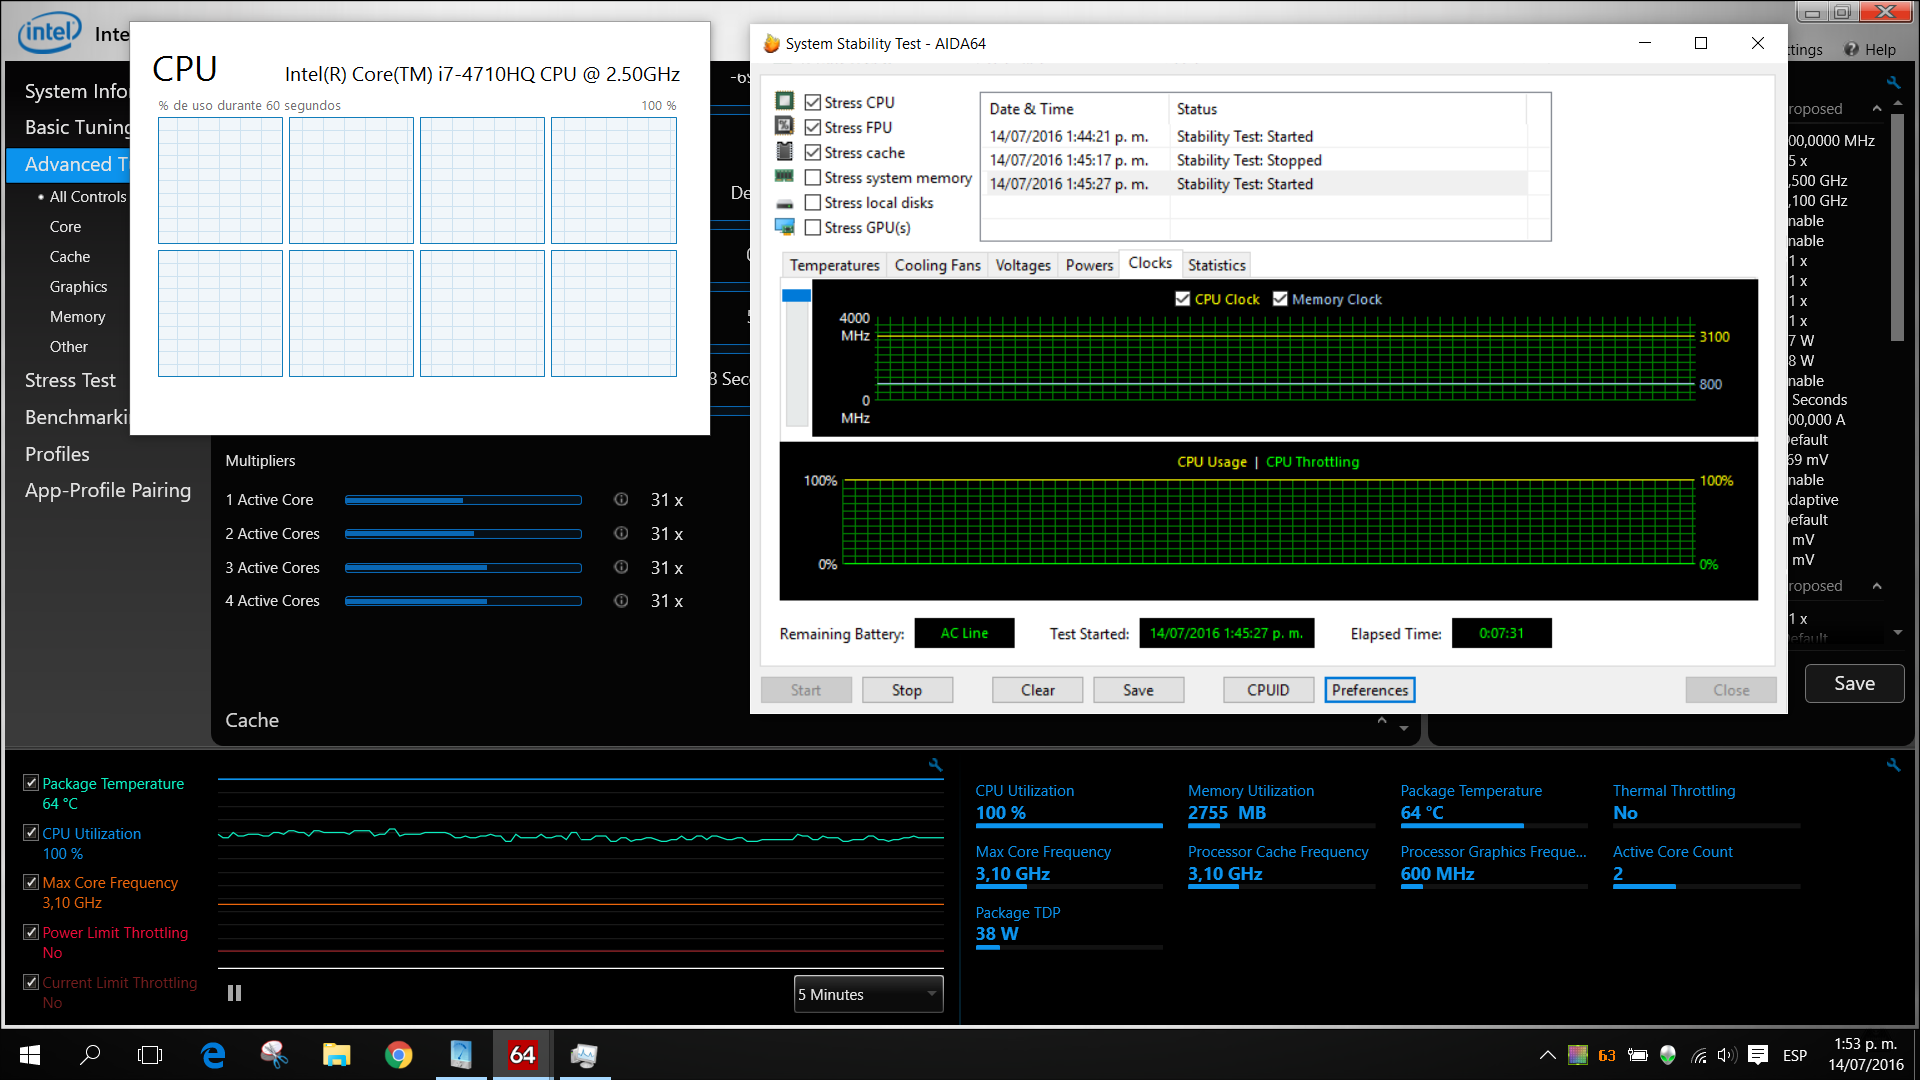The image size is (1920, 1080).
Task: Click the Stress CPU chip icon
Action: [x=785, y=101]
